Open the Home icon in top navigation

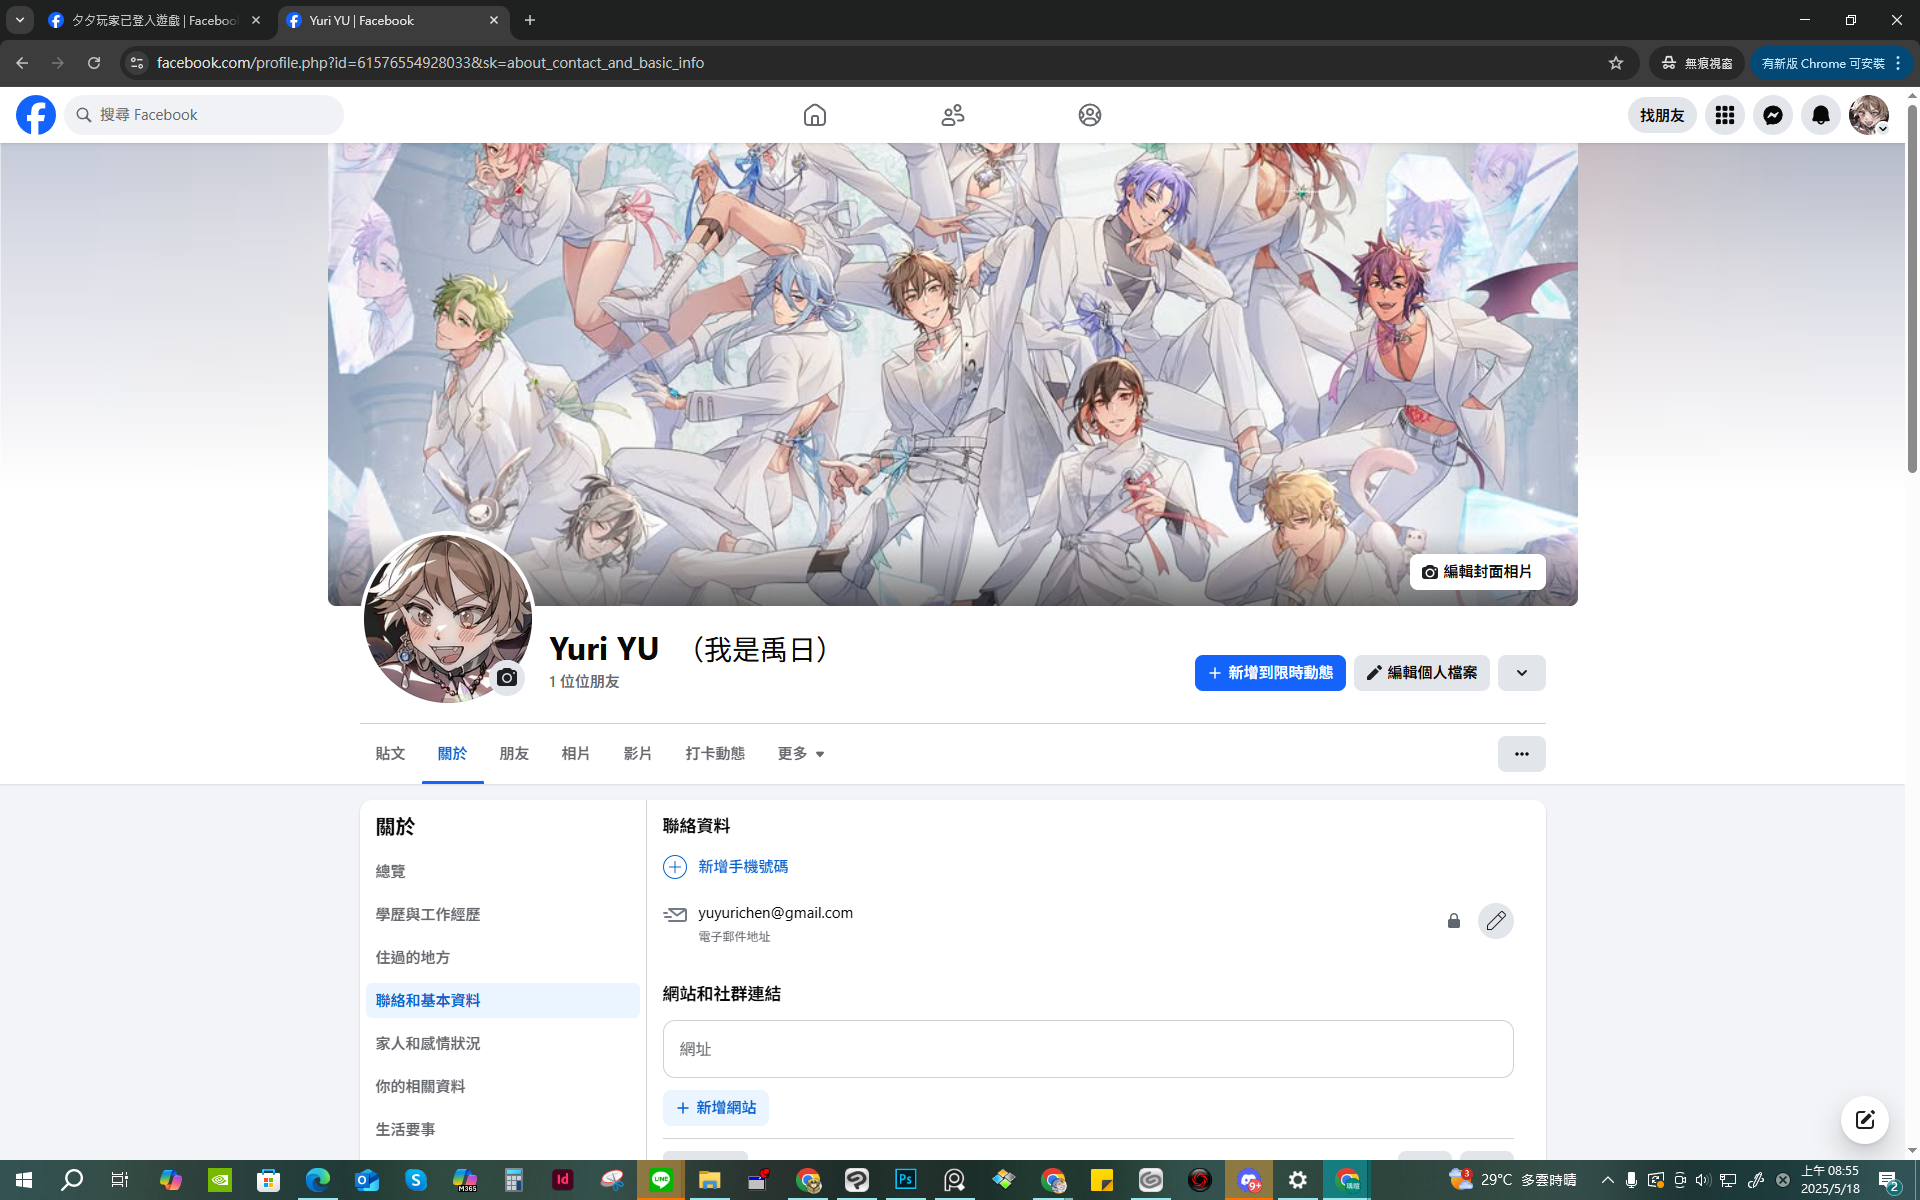pos(815,115)
